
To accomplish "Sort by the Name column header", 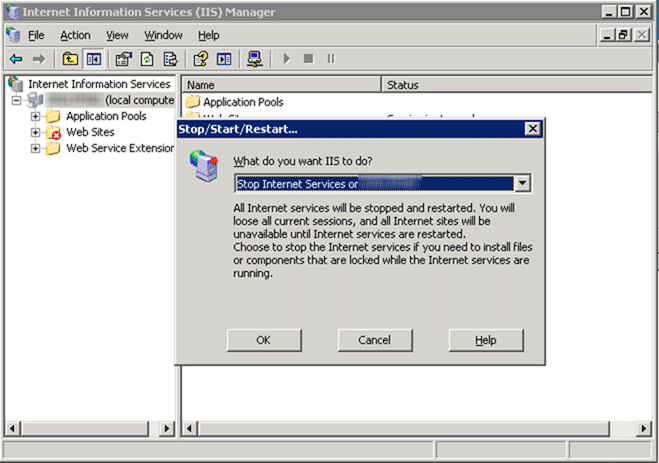I will 282,85.
